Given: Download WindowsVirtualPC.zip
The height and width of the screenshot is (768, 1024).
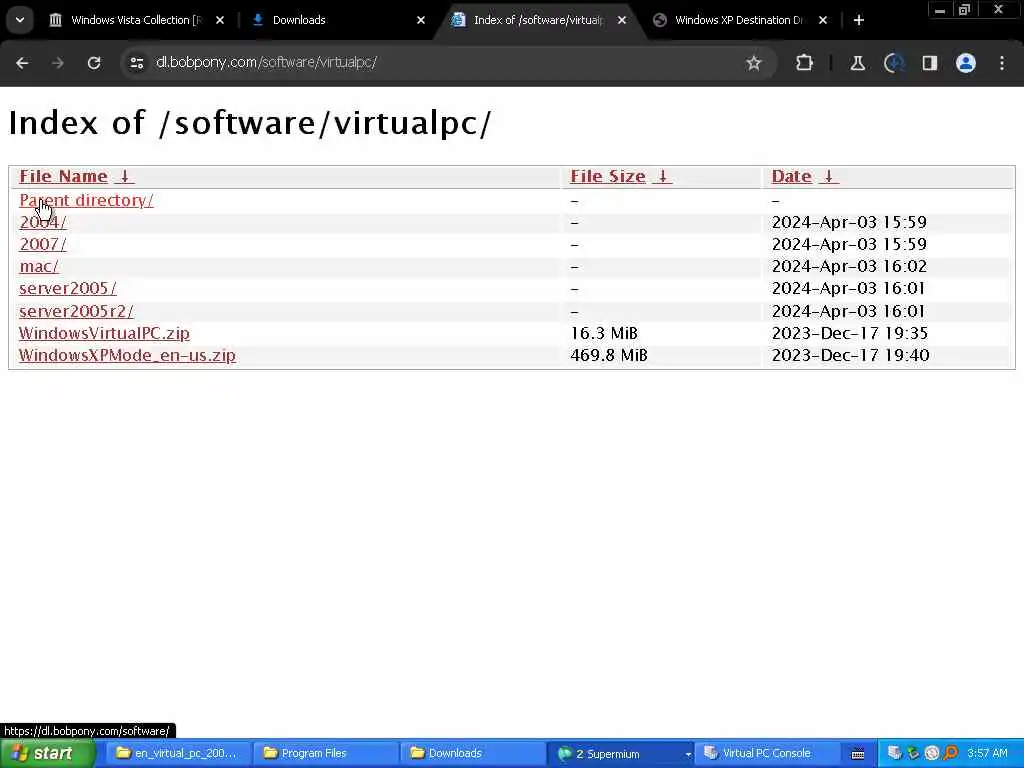Looking at the screenshot, I should pyautogui.click(x=104, y=334).
